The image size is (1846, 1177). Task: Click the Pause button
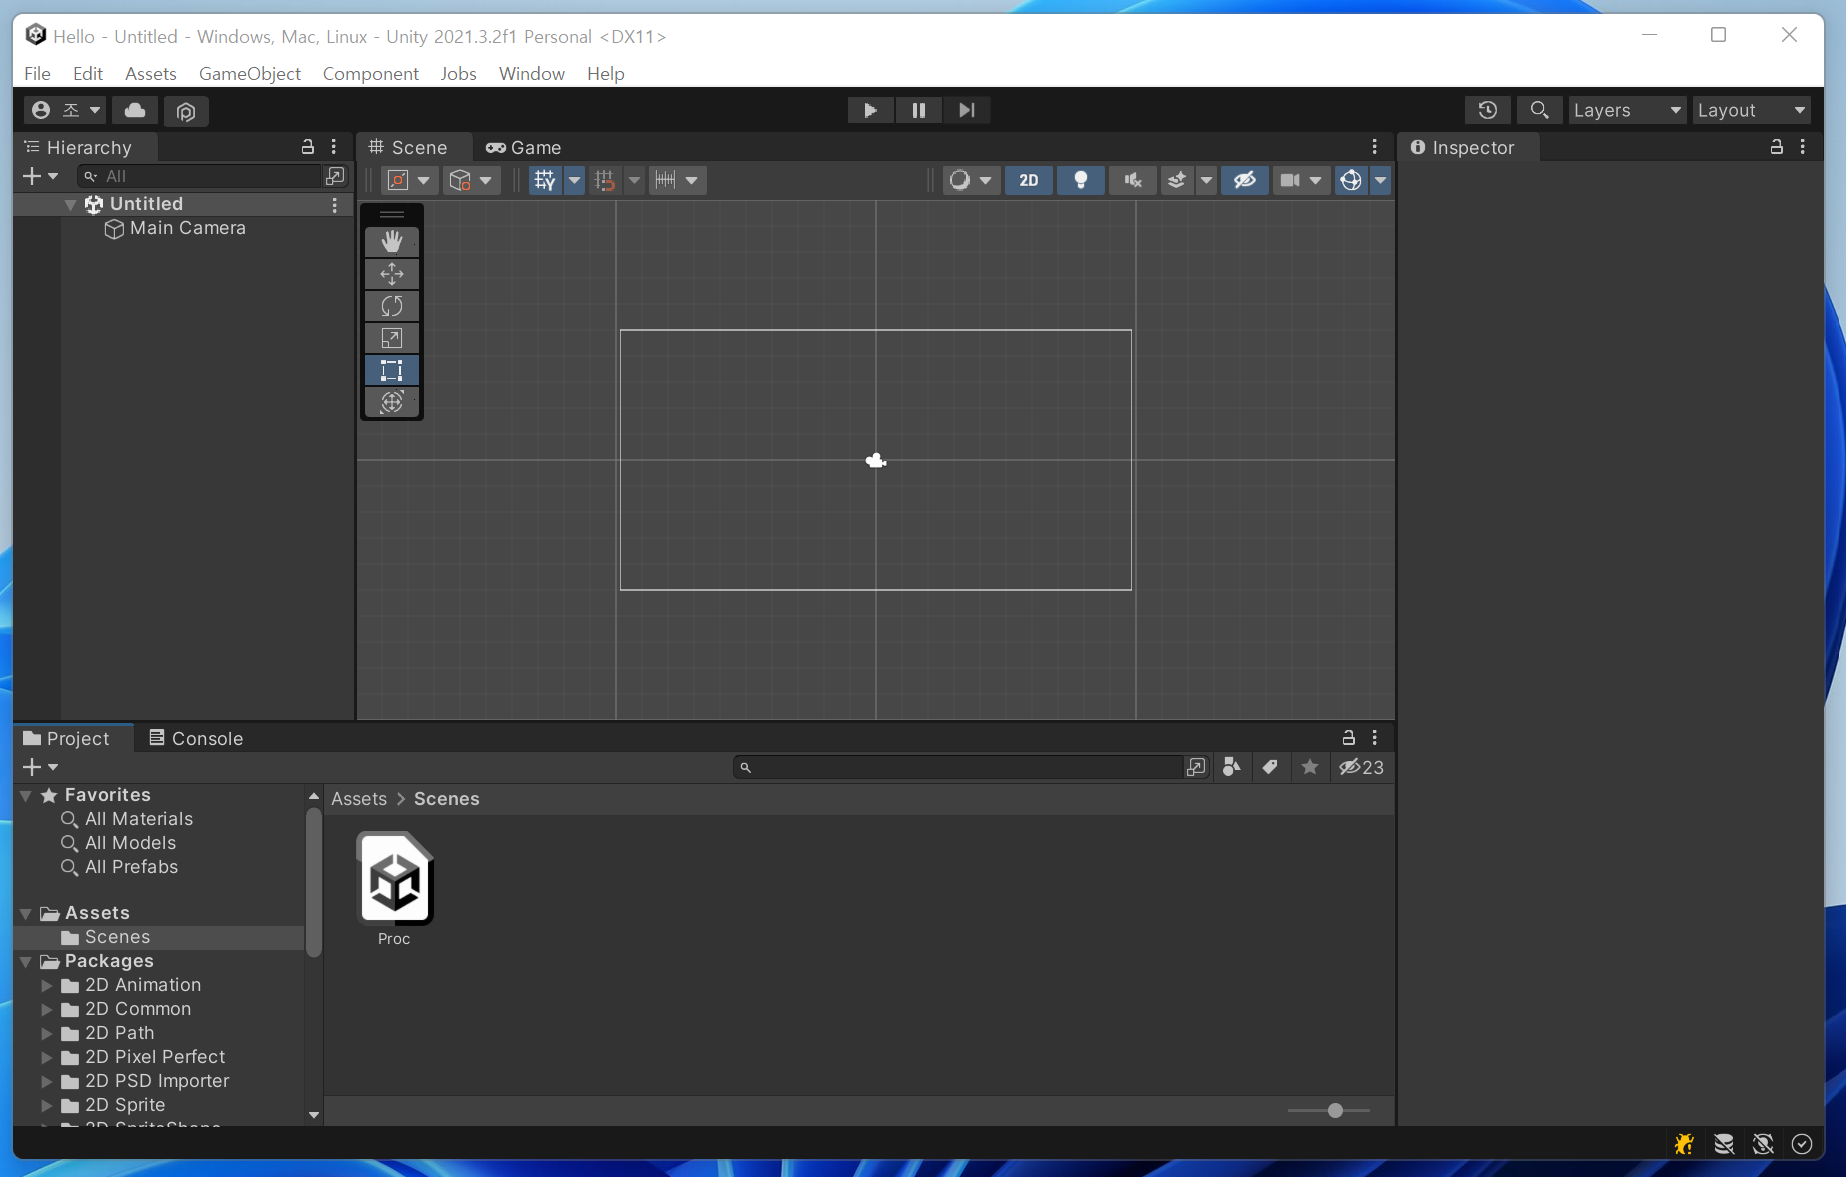tap(918, 110)
